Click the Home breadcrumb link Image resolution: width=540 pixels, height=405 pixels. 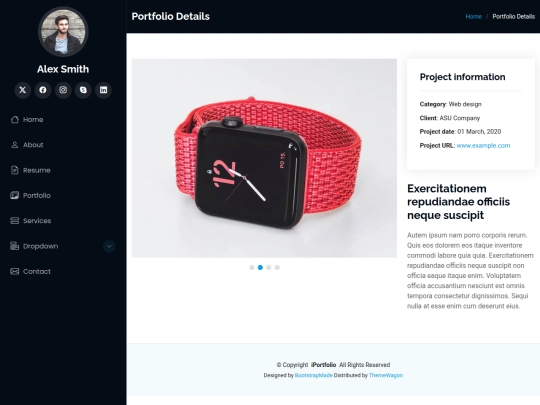474,16
